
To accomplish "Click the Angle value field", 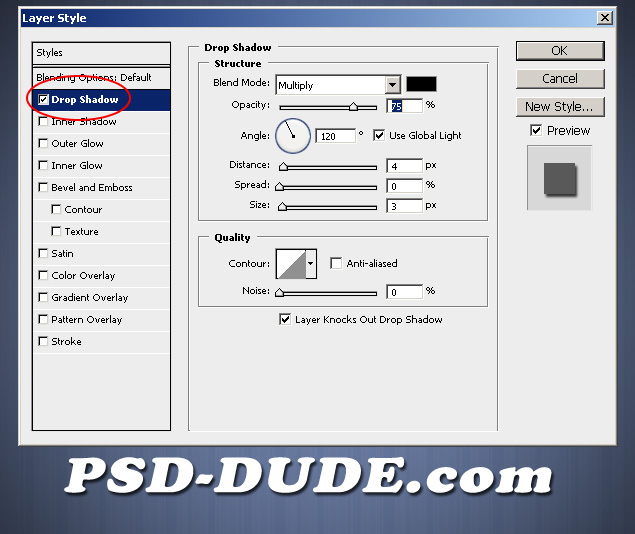I will (335, 136).
